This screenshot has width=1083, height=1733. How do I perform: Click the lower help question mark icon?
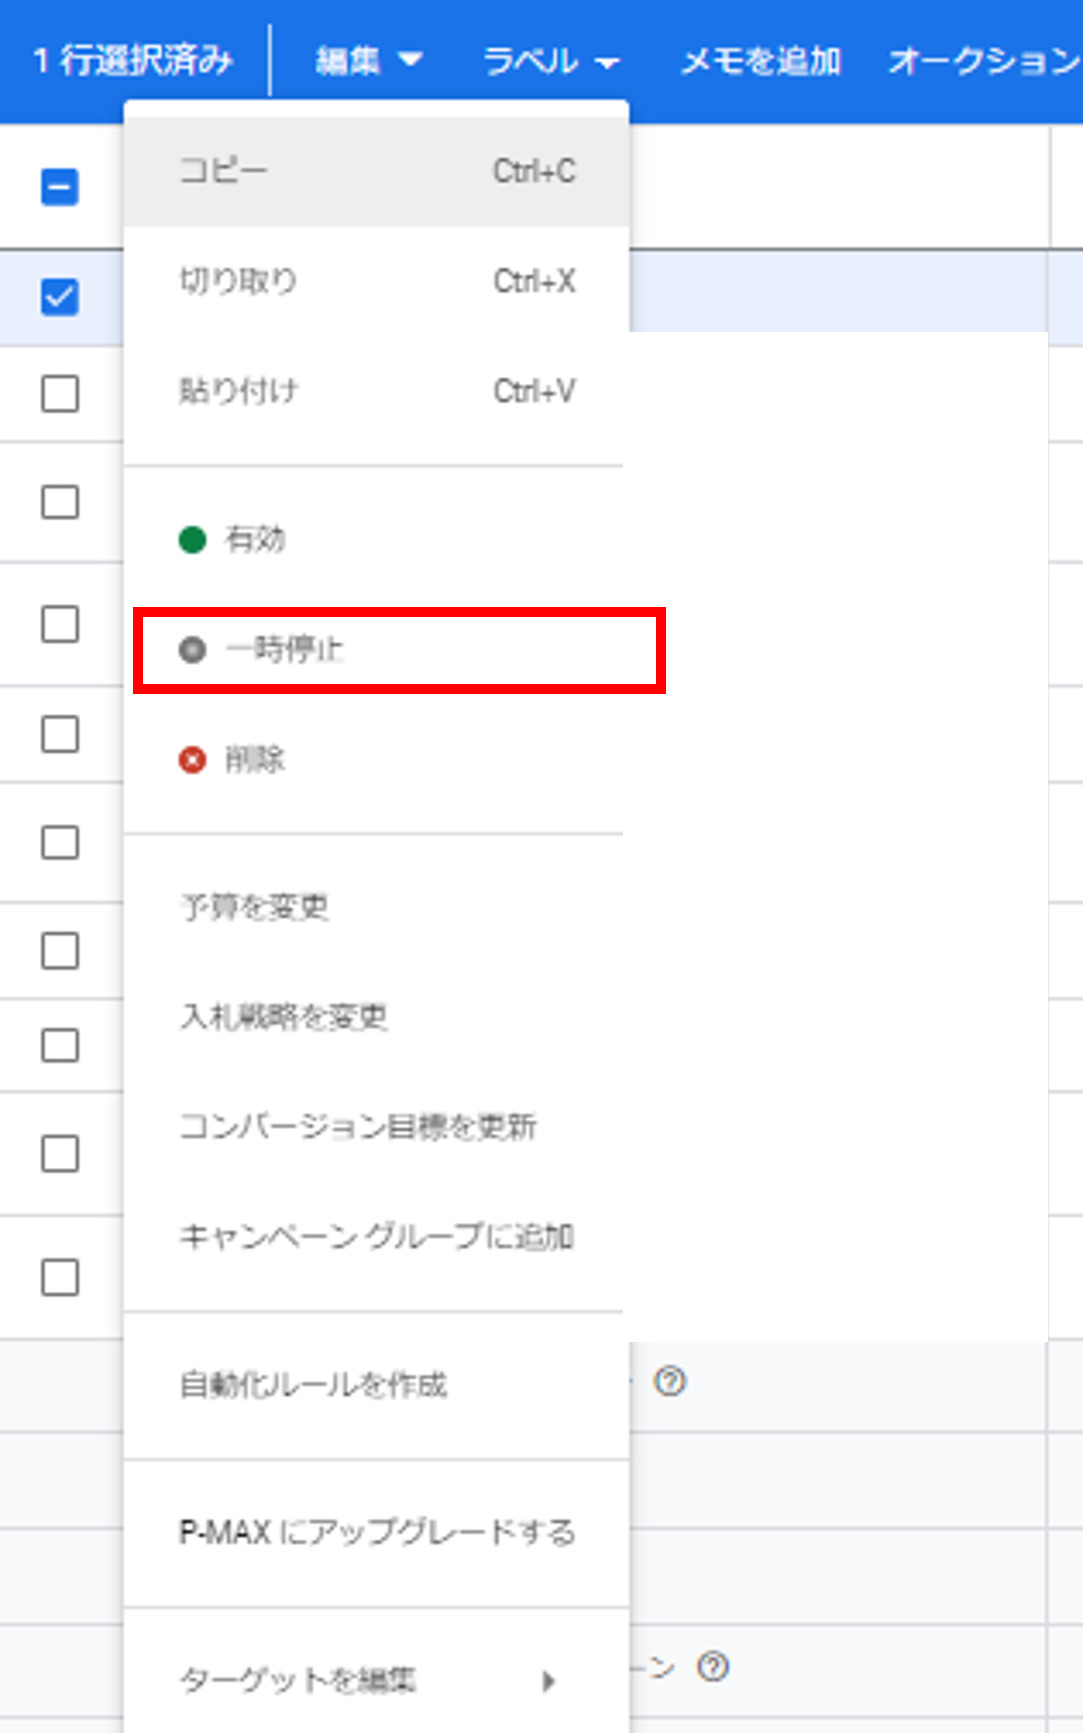pos(713,1667)
